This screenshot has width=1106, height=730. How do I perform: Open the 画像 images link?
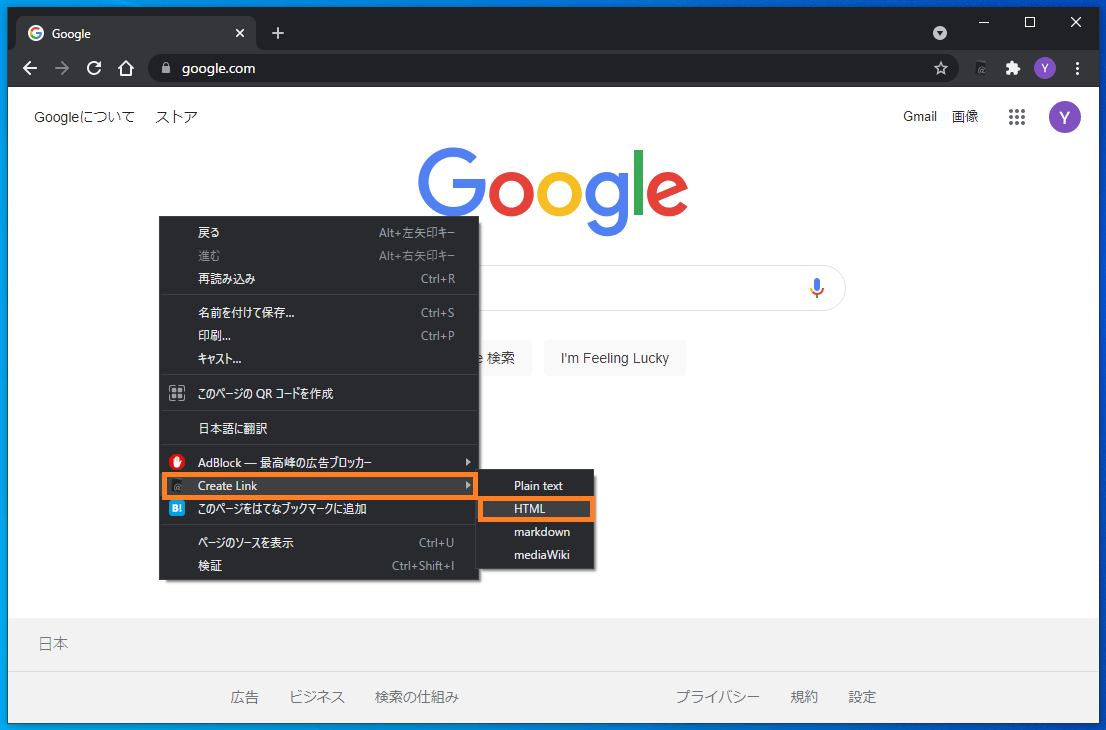point(965,116)
